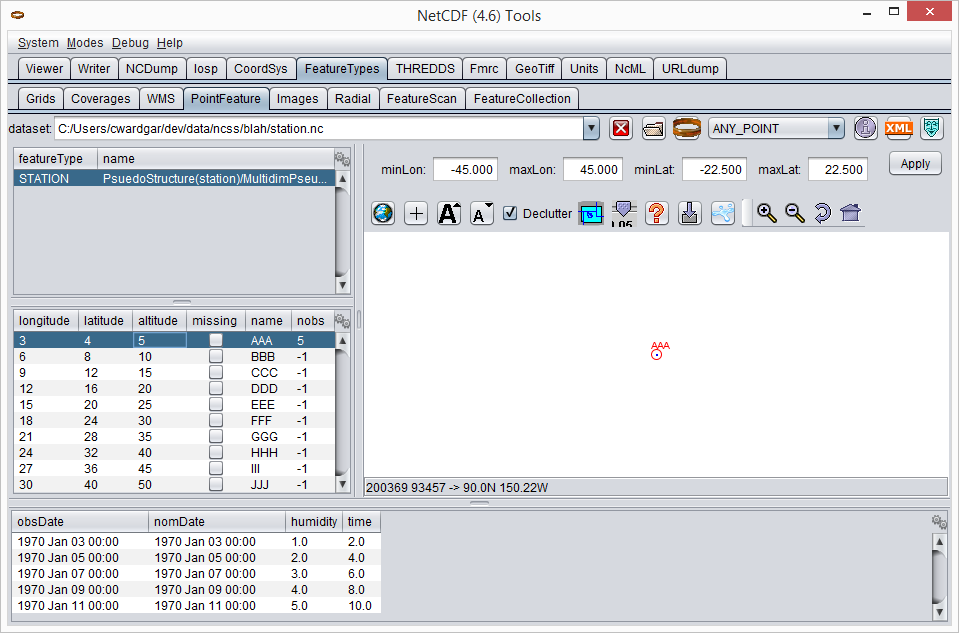
Task: Click the zoom in magnifier icon
Action: pyautogui.click(x=767, y=213)
